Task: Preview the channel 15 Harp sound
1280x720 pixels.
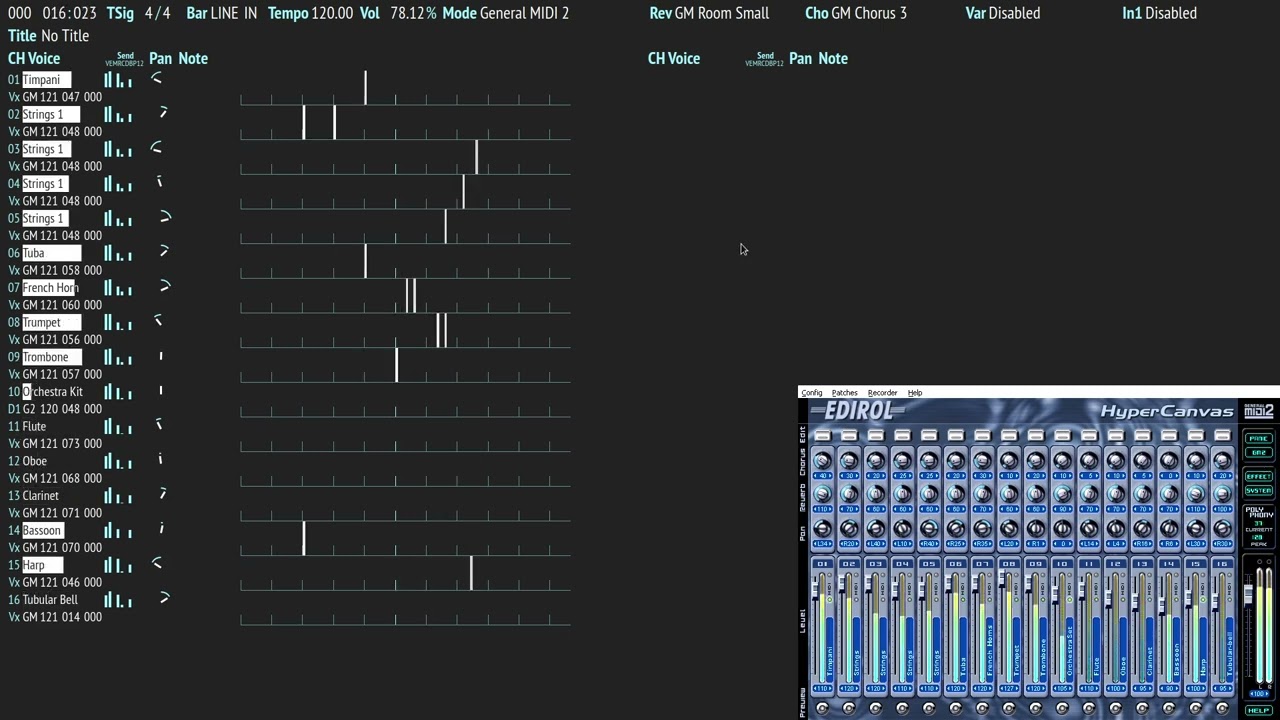Action: [1196, 708]
